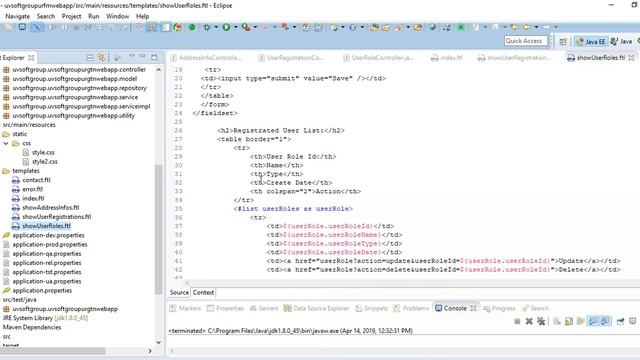Select showUserRegistrations.ftl in the tree
Viewport: 640px width, 360px height.
pos(57,217)
